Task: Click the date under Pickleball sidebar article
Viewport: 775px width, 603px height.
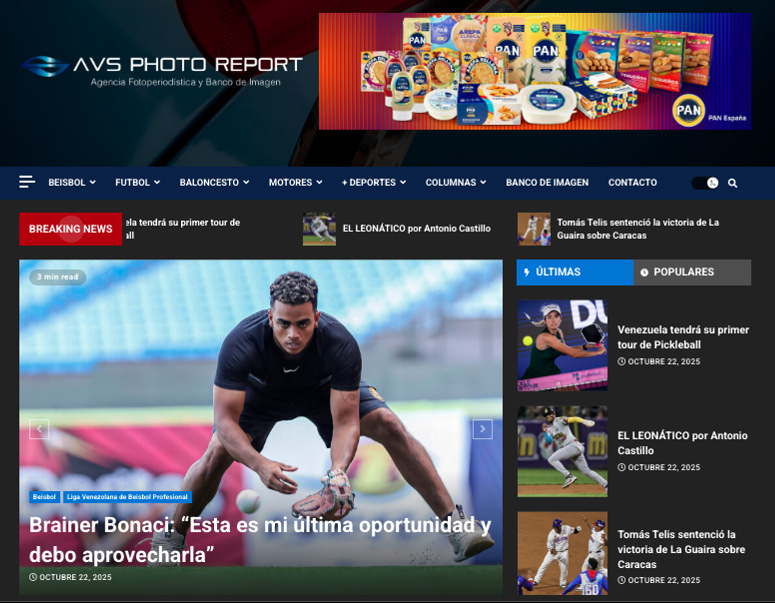Action: click(x=659, y=361)
